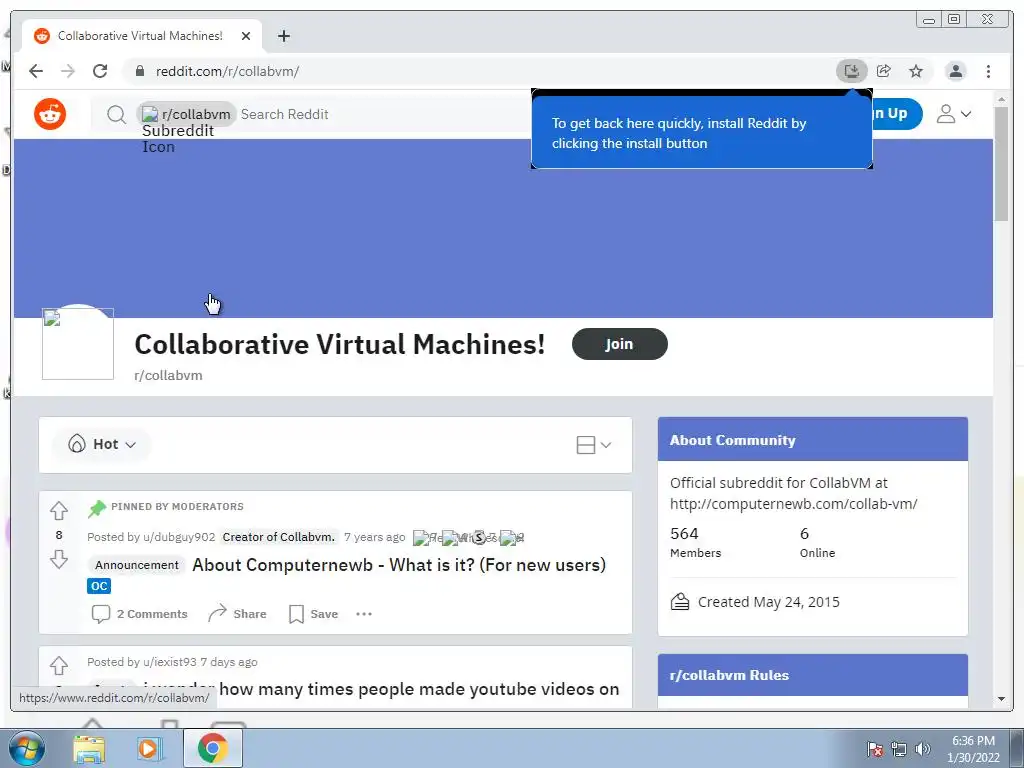This screenshot has width=1024, height=768.
Task: Open a new tab
Action: (283, 36)
